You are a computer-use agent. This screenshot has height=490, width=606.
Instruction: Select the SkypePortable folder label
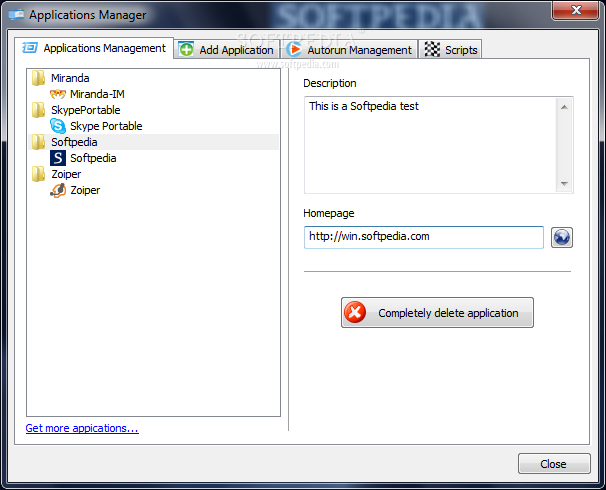(x=86, y=110)
